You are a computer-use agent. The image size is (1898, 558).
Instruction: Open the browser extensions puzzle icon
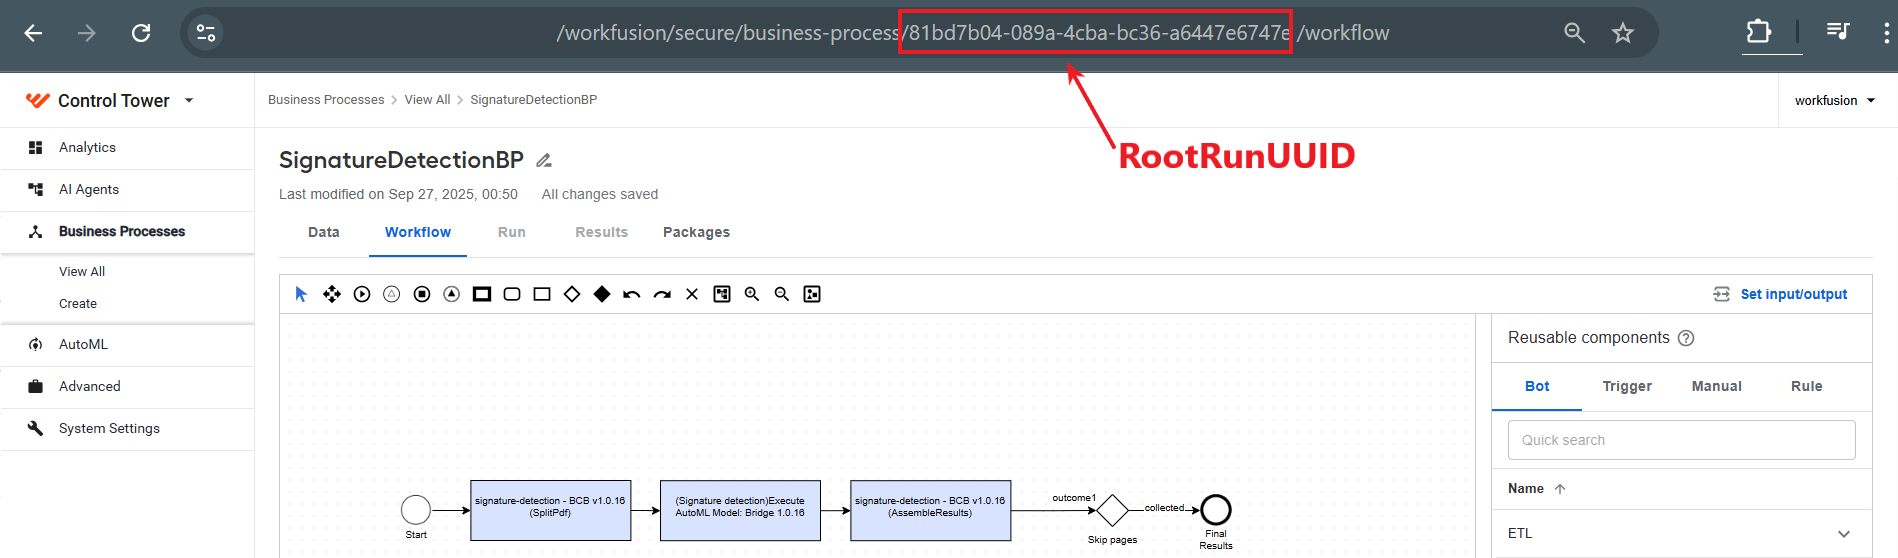(x=1759, y=32)
